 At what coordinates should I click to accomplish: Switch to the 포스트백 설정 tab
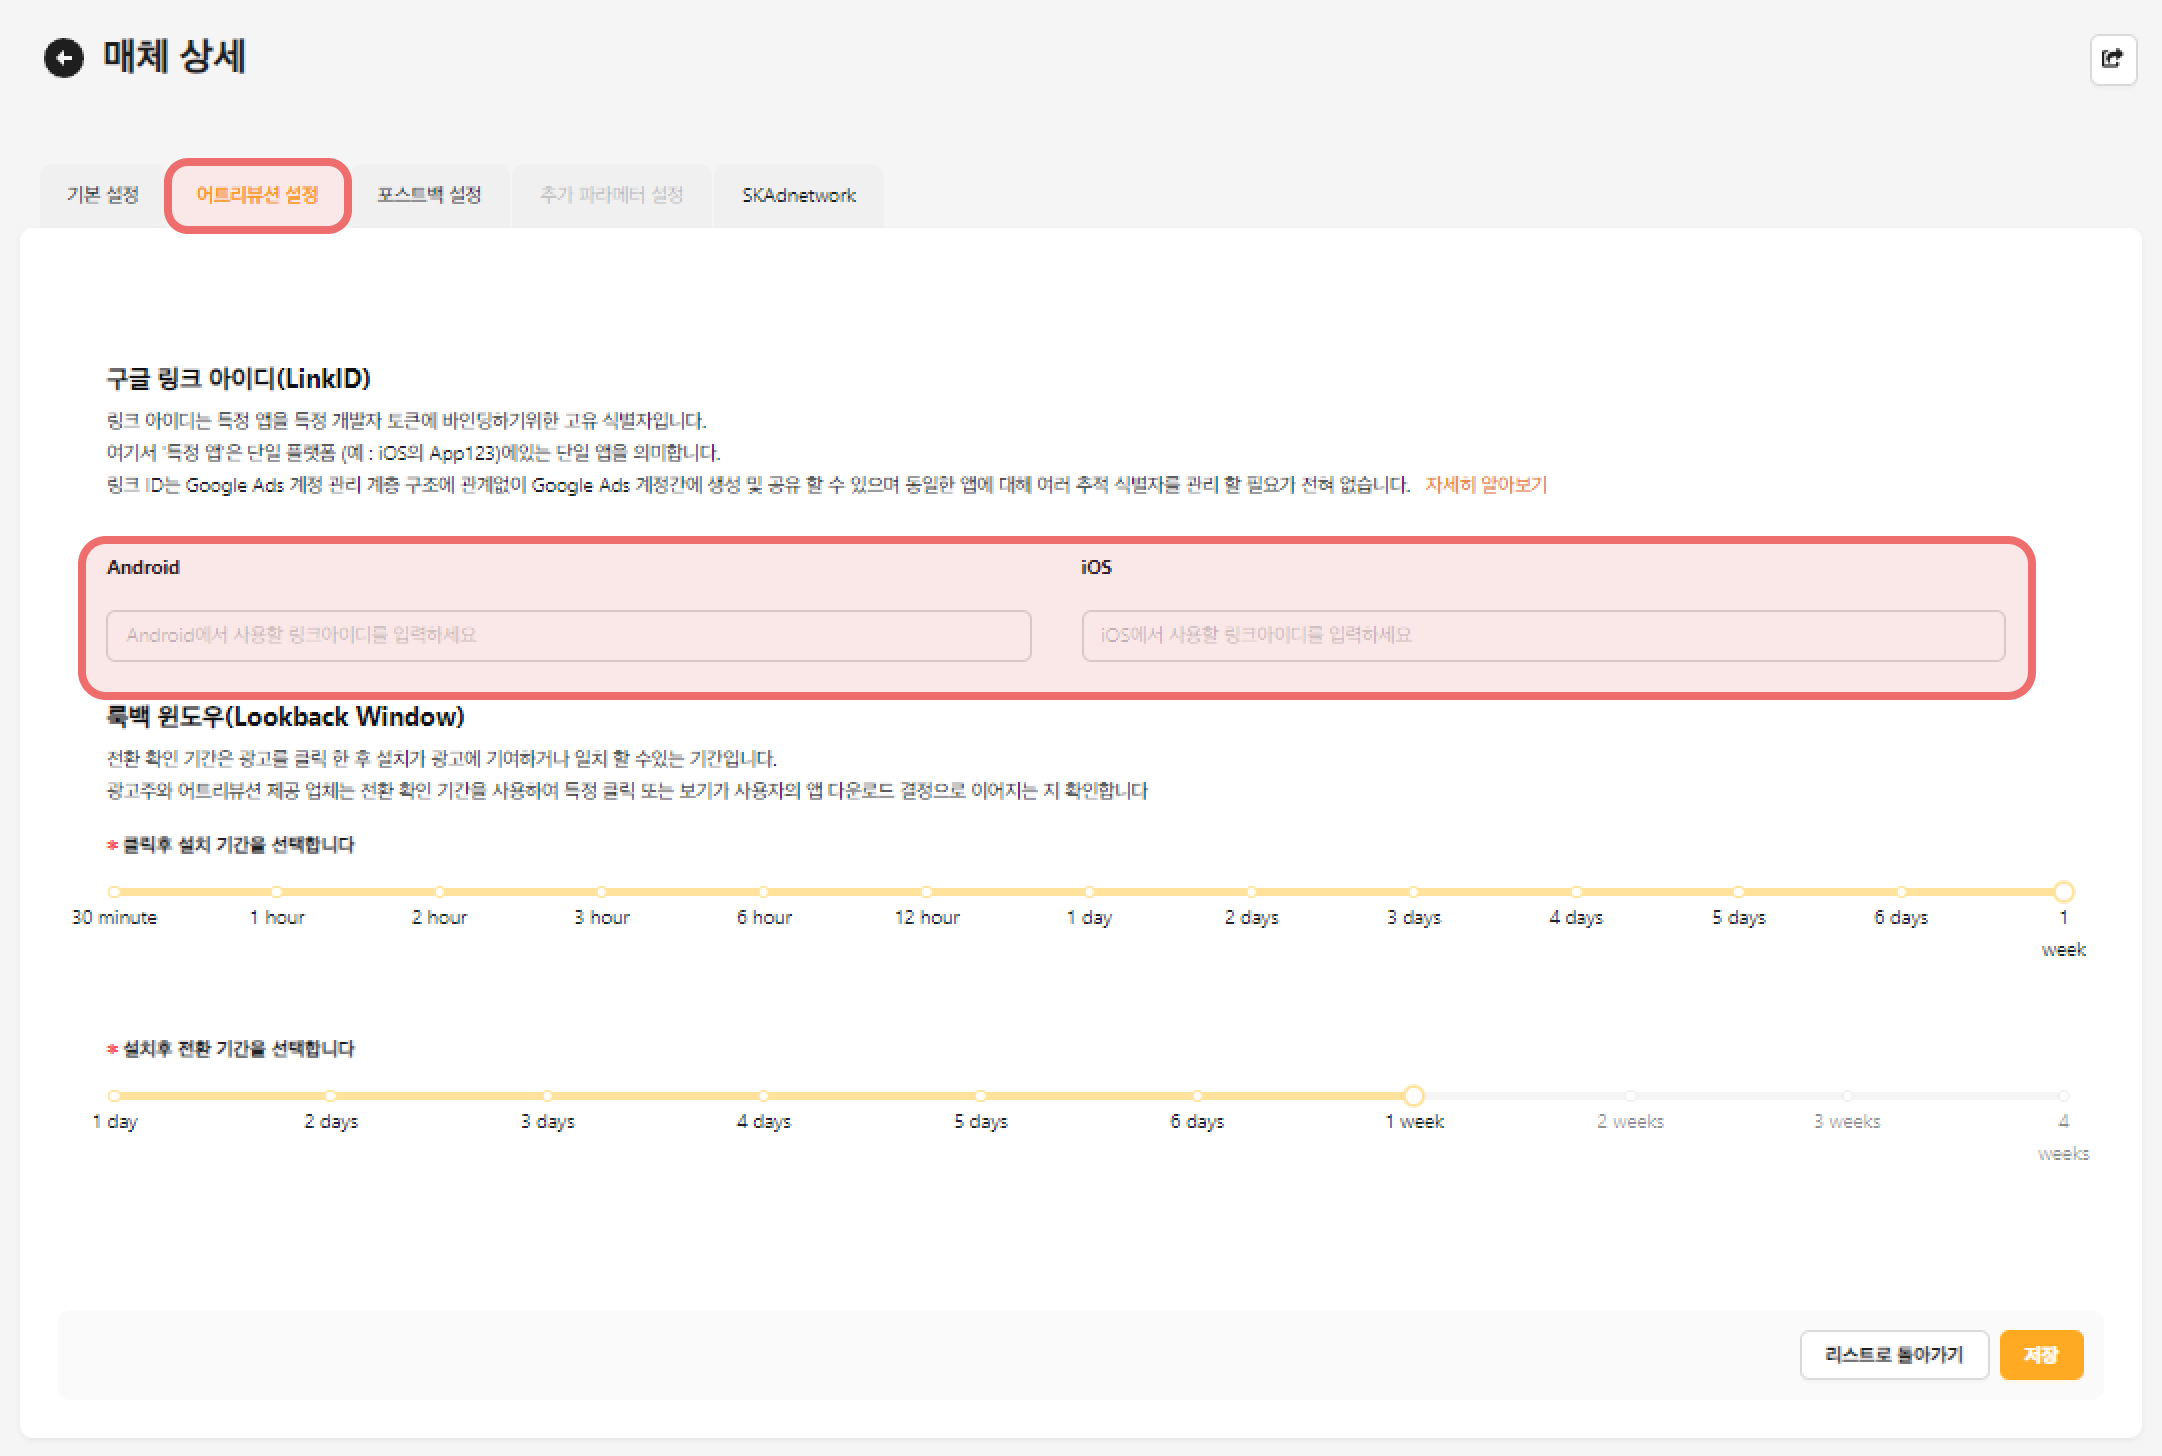click(x=429, y=195)
